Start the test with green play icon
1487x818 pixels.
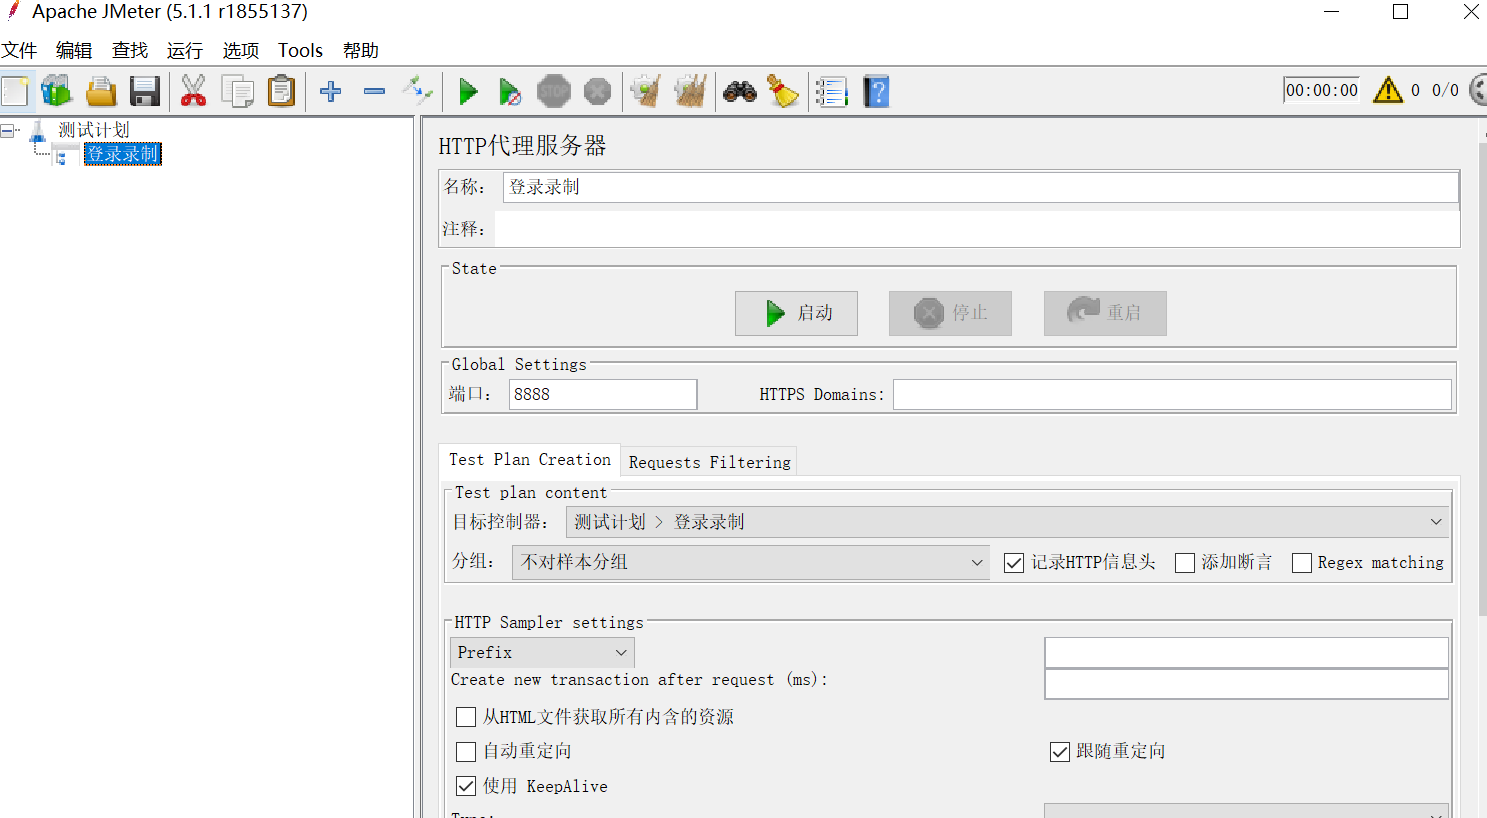[x=467, y=91]
